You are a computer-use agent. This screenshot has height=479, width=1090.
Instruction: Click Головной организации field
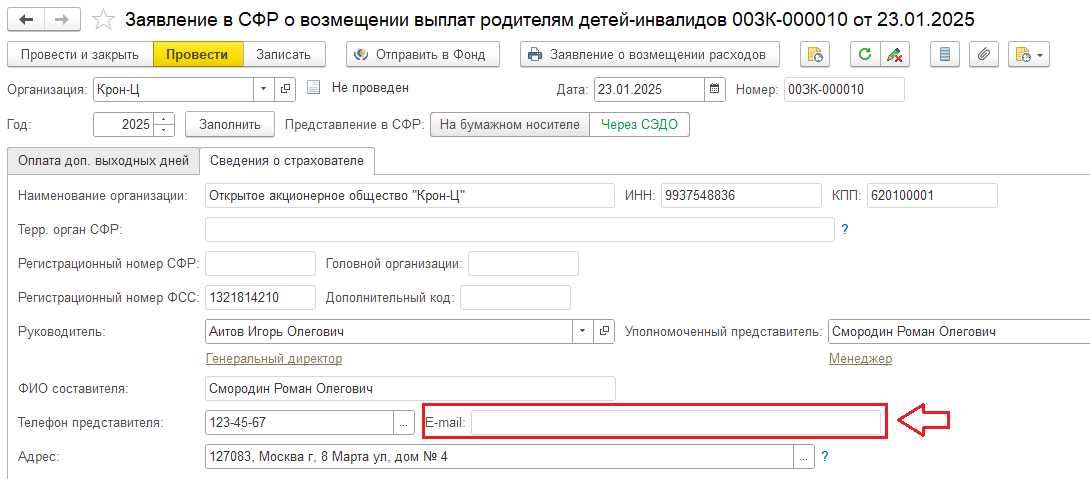(x=523, y=263)
